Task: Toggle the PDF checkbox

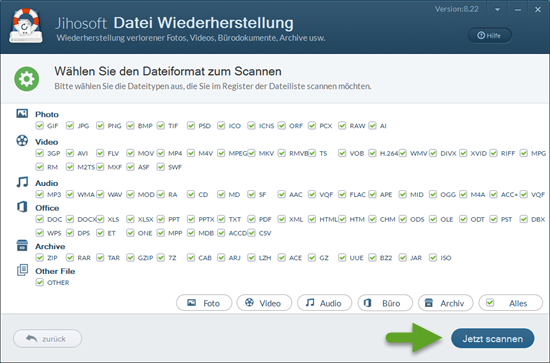Action: (x=251, y=219)
